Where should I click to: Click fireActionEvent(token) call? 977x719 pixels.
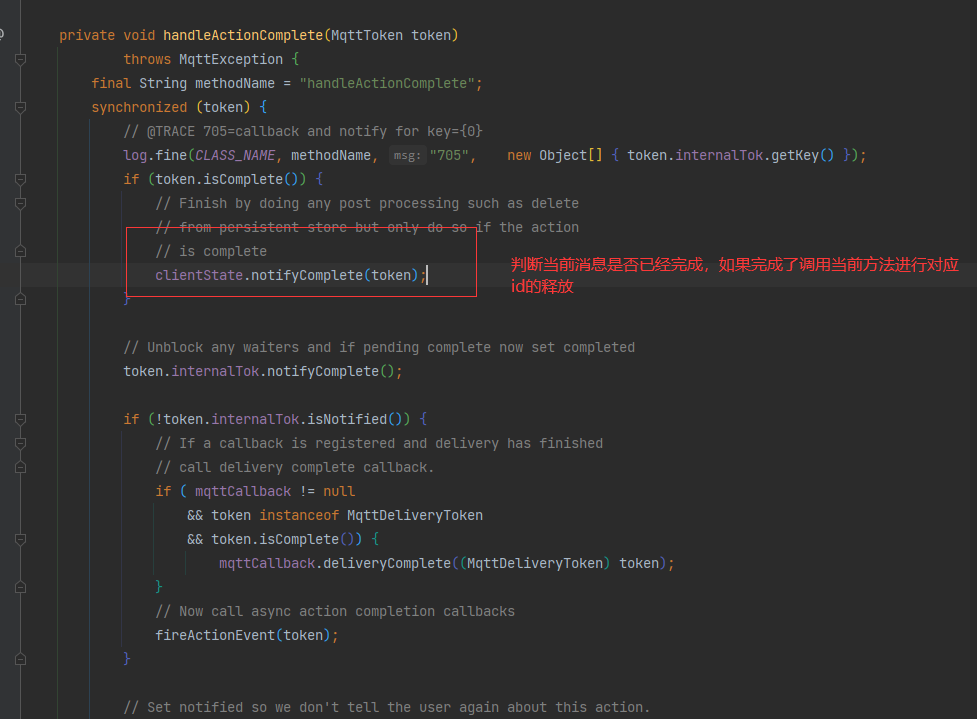coord(243,636)
